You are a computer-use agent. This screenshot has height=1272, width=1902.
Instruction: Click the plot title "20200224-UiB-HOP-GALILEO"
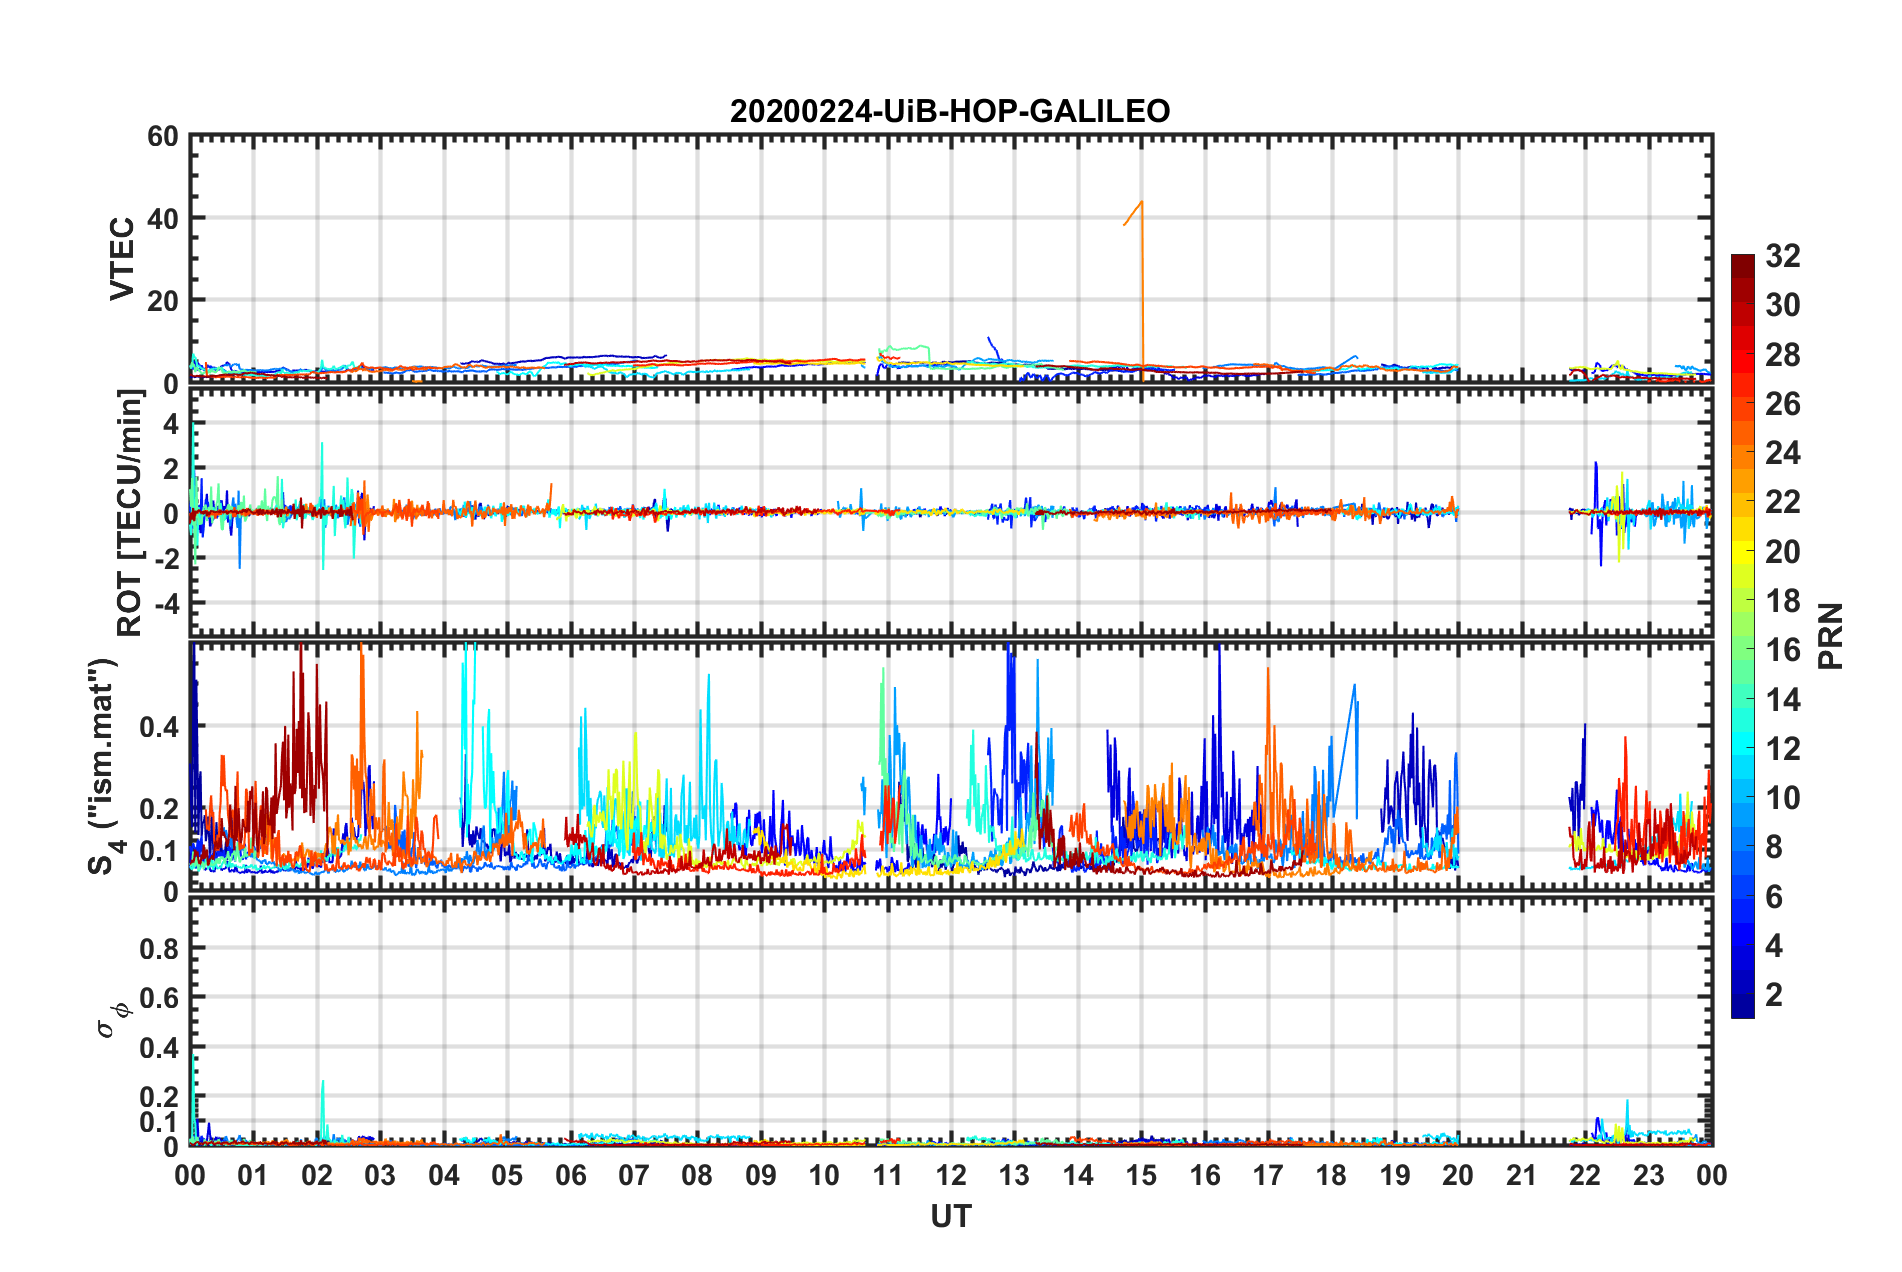coord(950,110)
